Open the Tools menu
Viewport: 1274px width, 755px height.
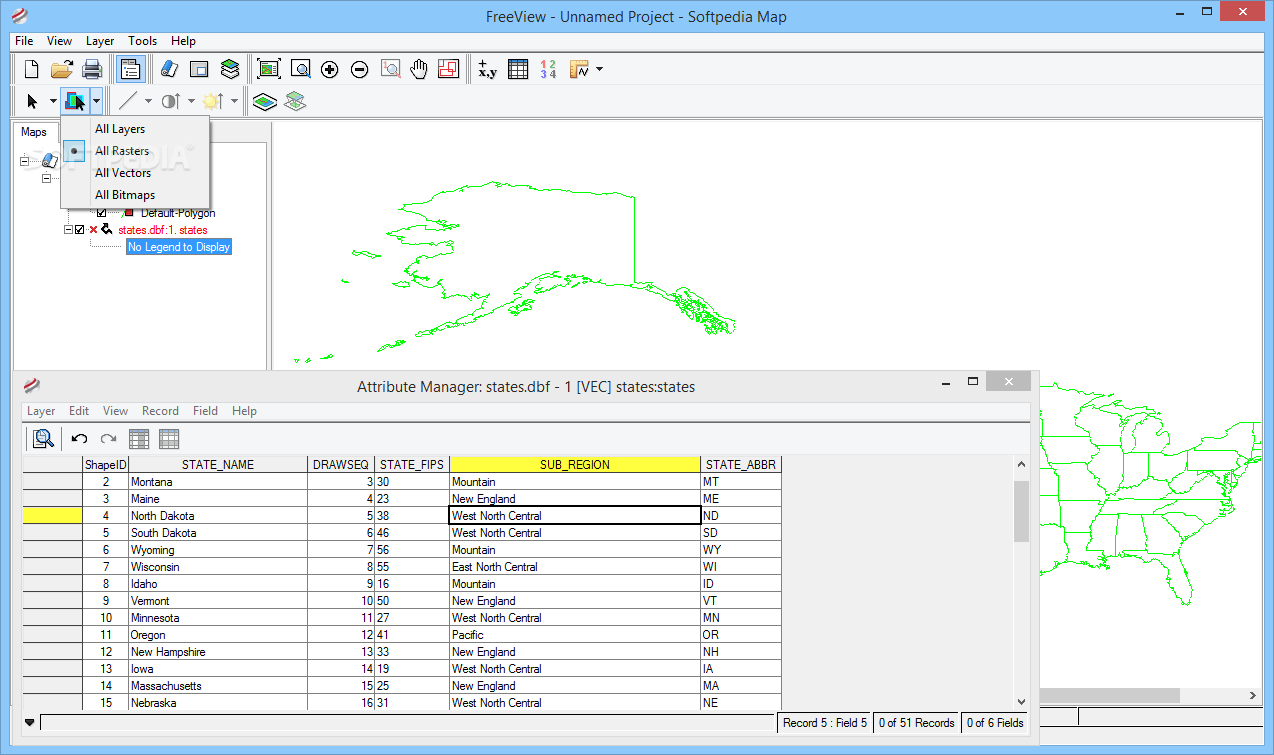(x=142, y=41)
